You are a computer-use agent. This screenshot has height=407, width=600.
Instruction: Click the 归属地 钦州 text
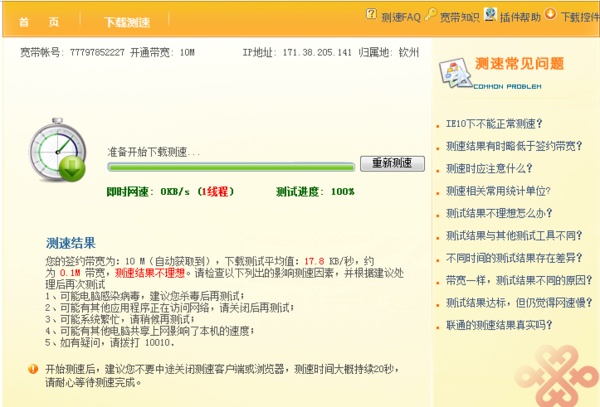tap(389, 52)
